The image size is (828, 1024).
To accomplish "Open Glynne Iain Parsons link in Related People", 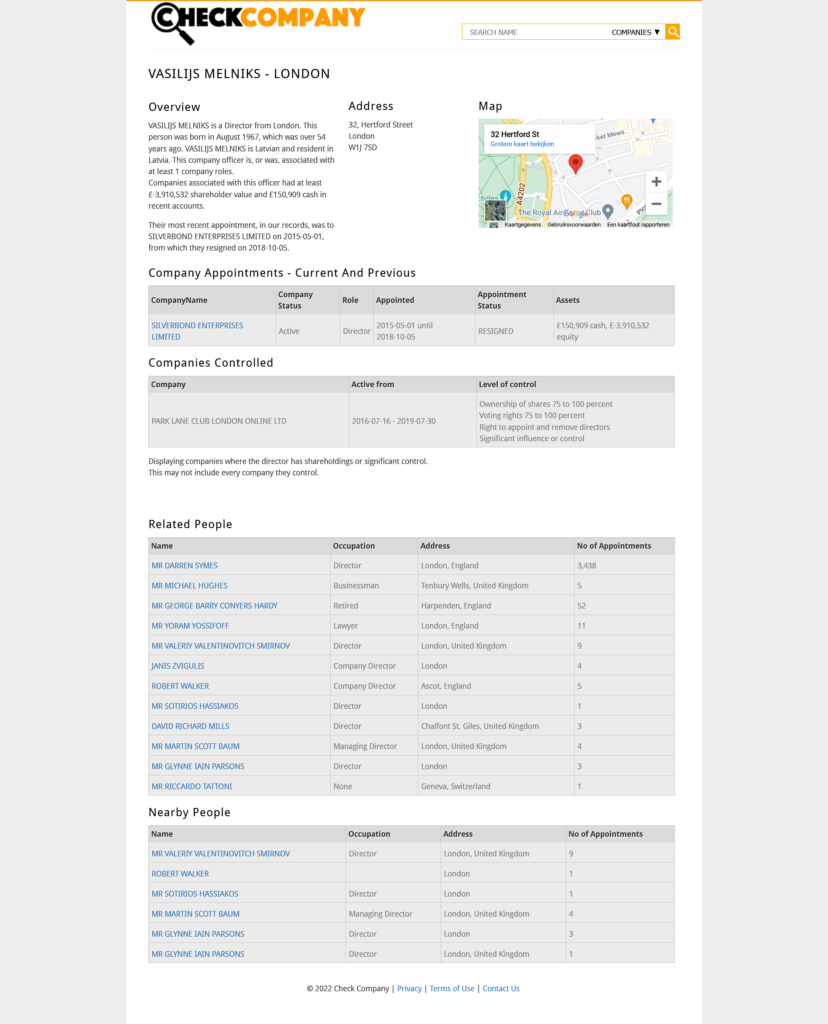I will (198, 767).
